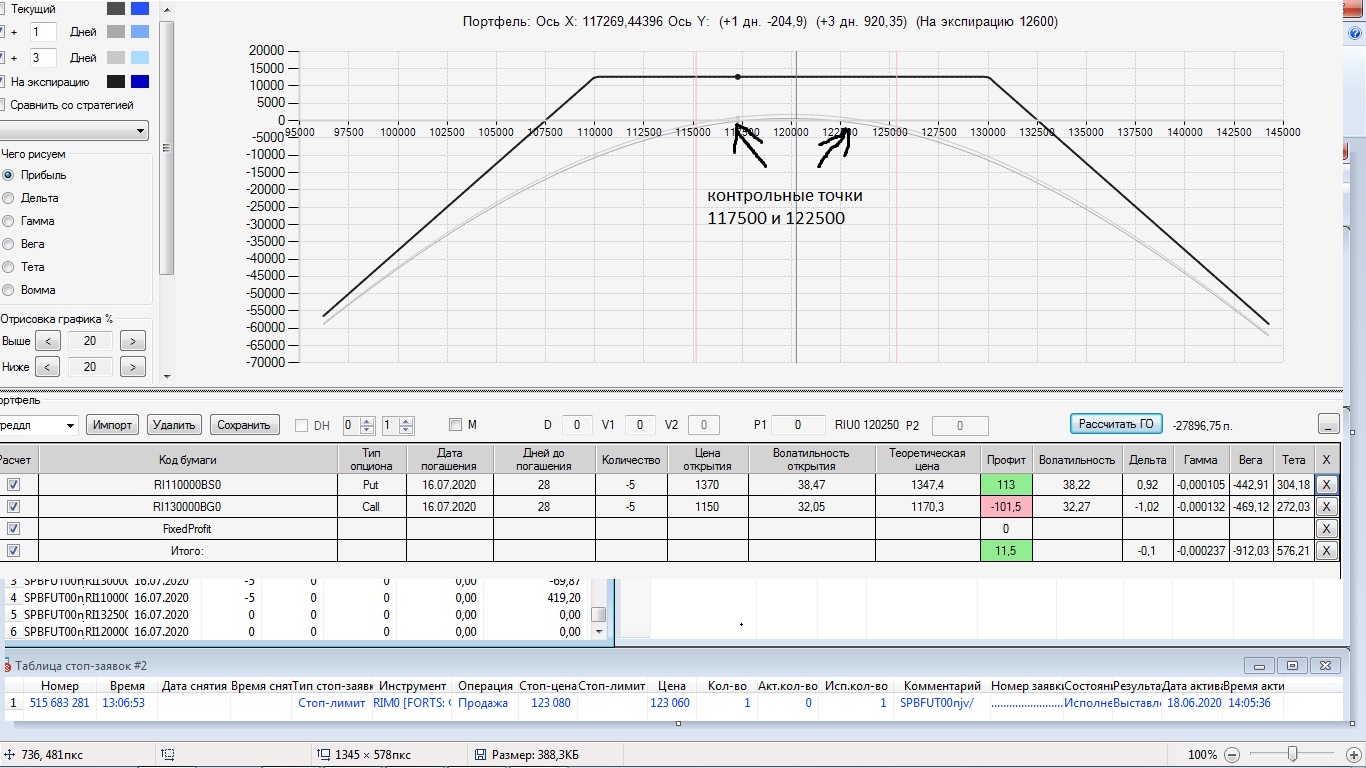1366x768 pixels.
Task: Restore the Таблица стоп-заявок #2 window
Action: [1292, 665]
